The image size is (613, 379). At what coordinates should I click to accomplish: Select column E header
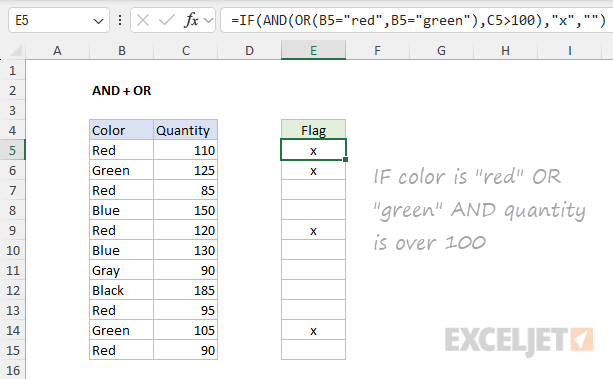(314, 50)
